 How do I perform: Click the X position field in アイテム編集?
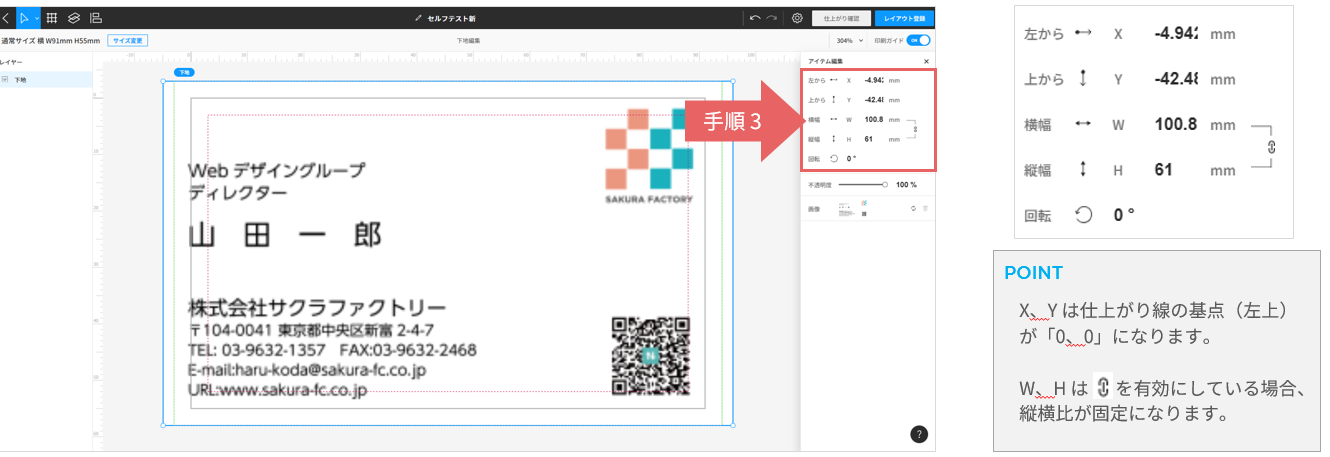click(875, 80)
